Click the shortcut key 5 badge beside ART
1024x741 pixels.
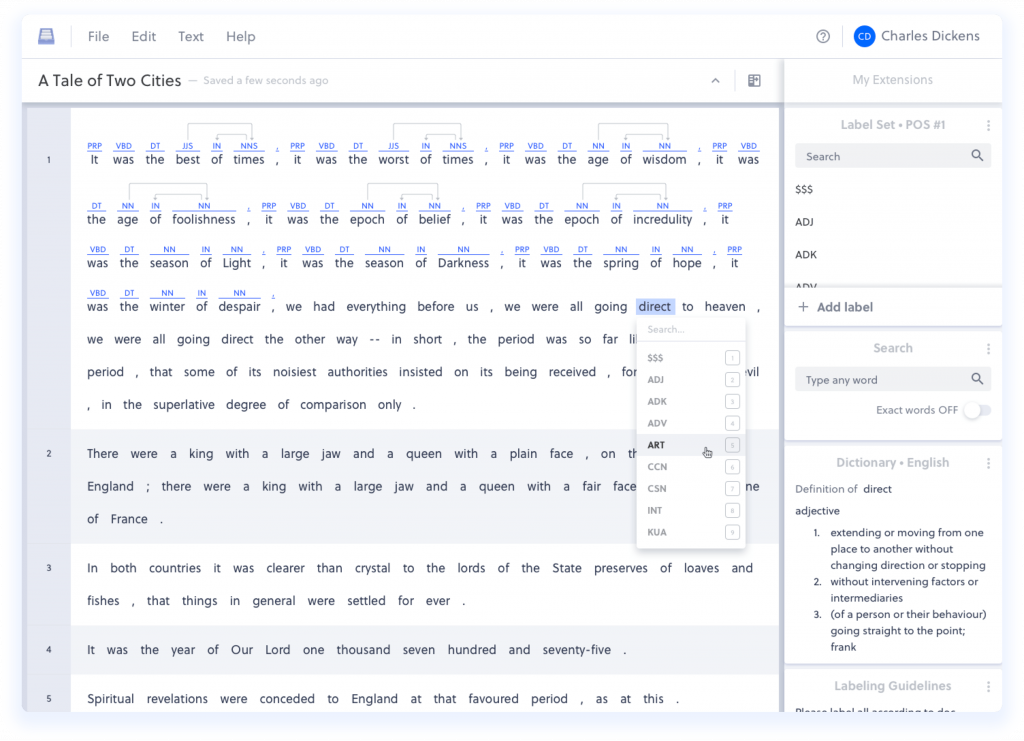[732, 445]
